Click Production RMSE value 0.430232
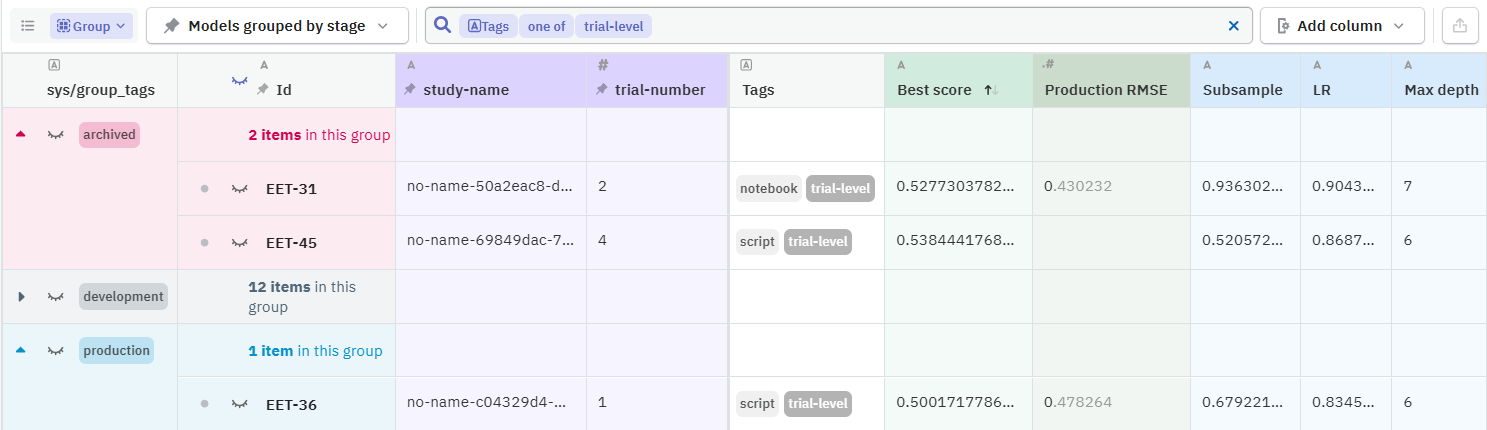 point(1078,186)
